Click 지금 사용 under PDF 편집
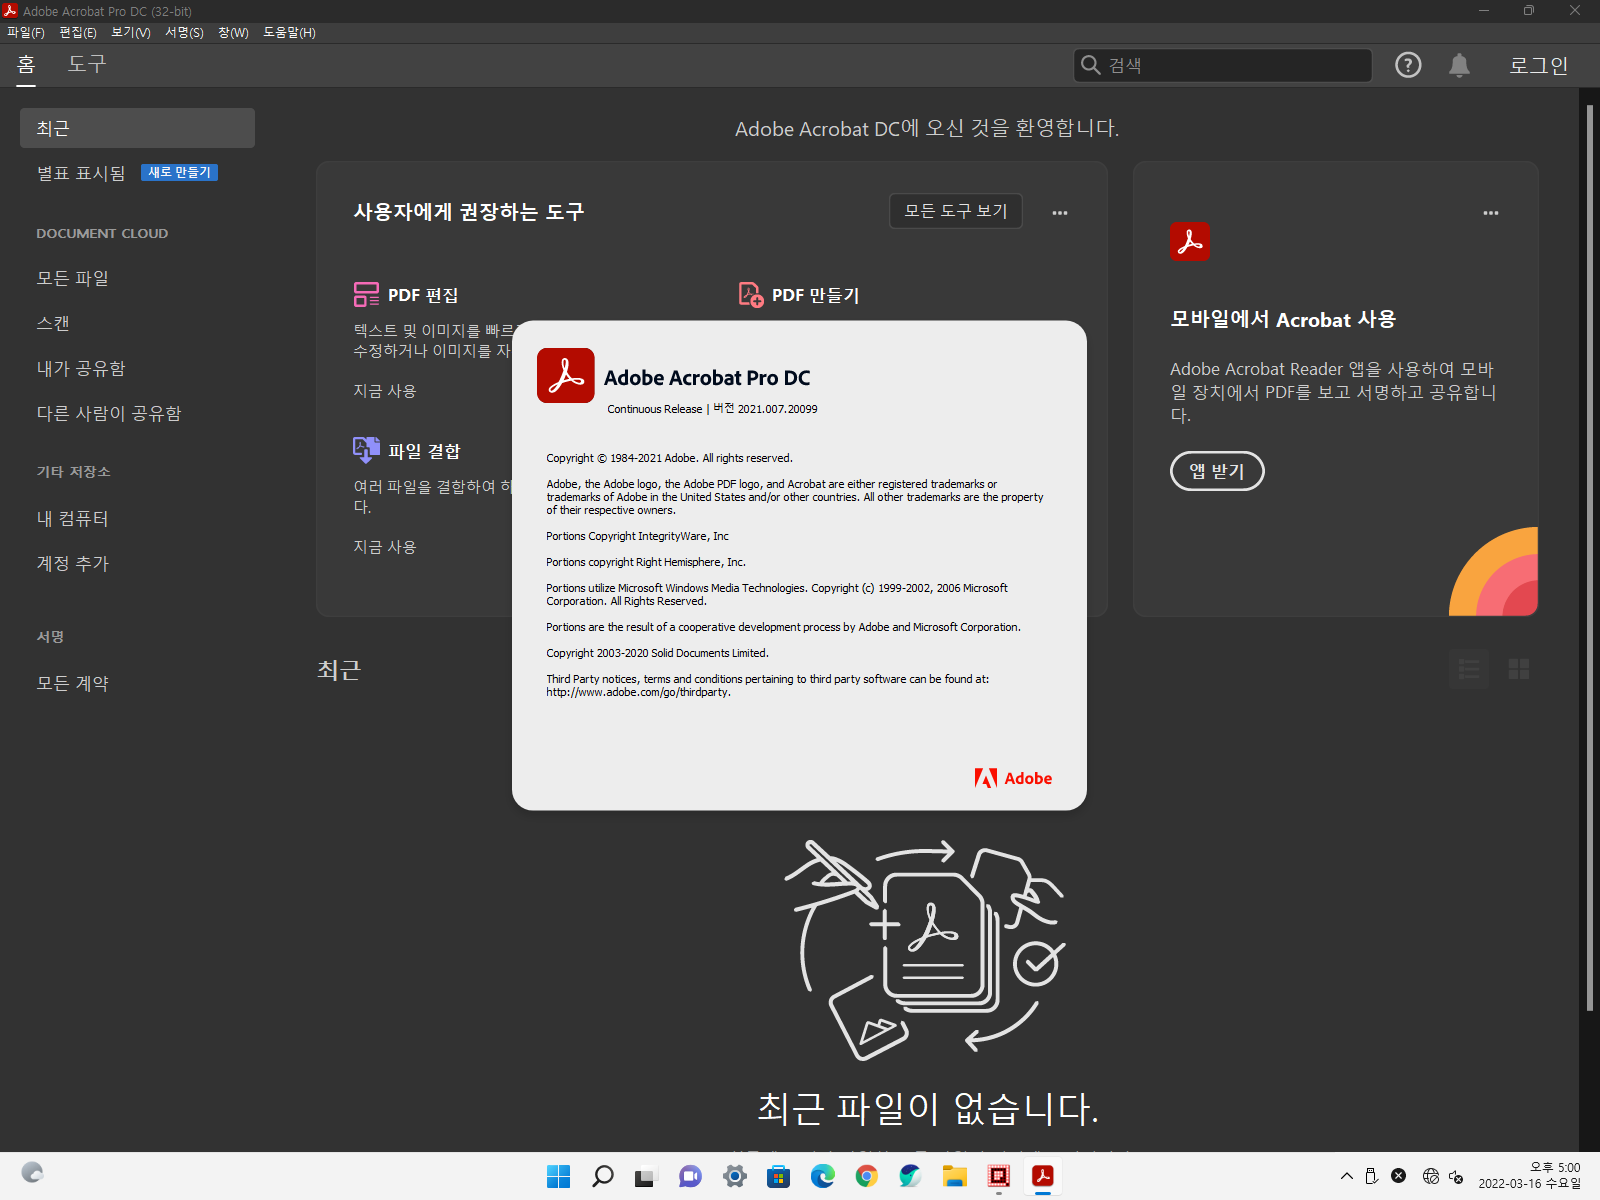The height and width of the screenshot is (1200, 1600). point(384,391)
